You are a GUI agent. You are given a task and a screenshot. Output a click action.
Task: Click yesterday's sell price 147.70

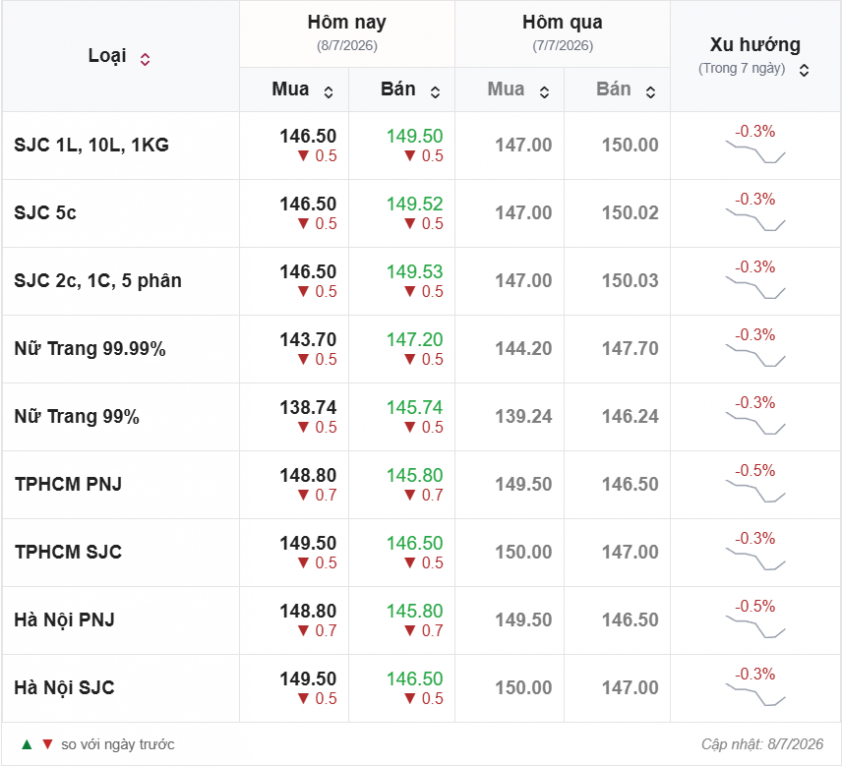click(630, 349)
